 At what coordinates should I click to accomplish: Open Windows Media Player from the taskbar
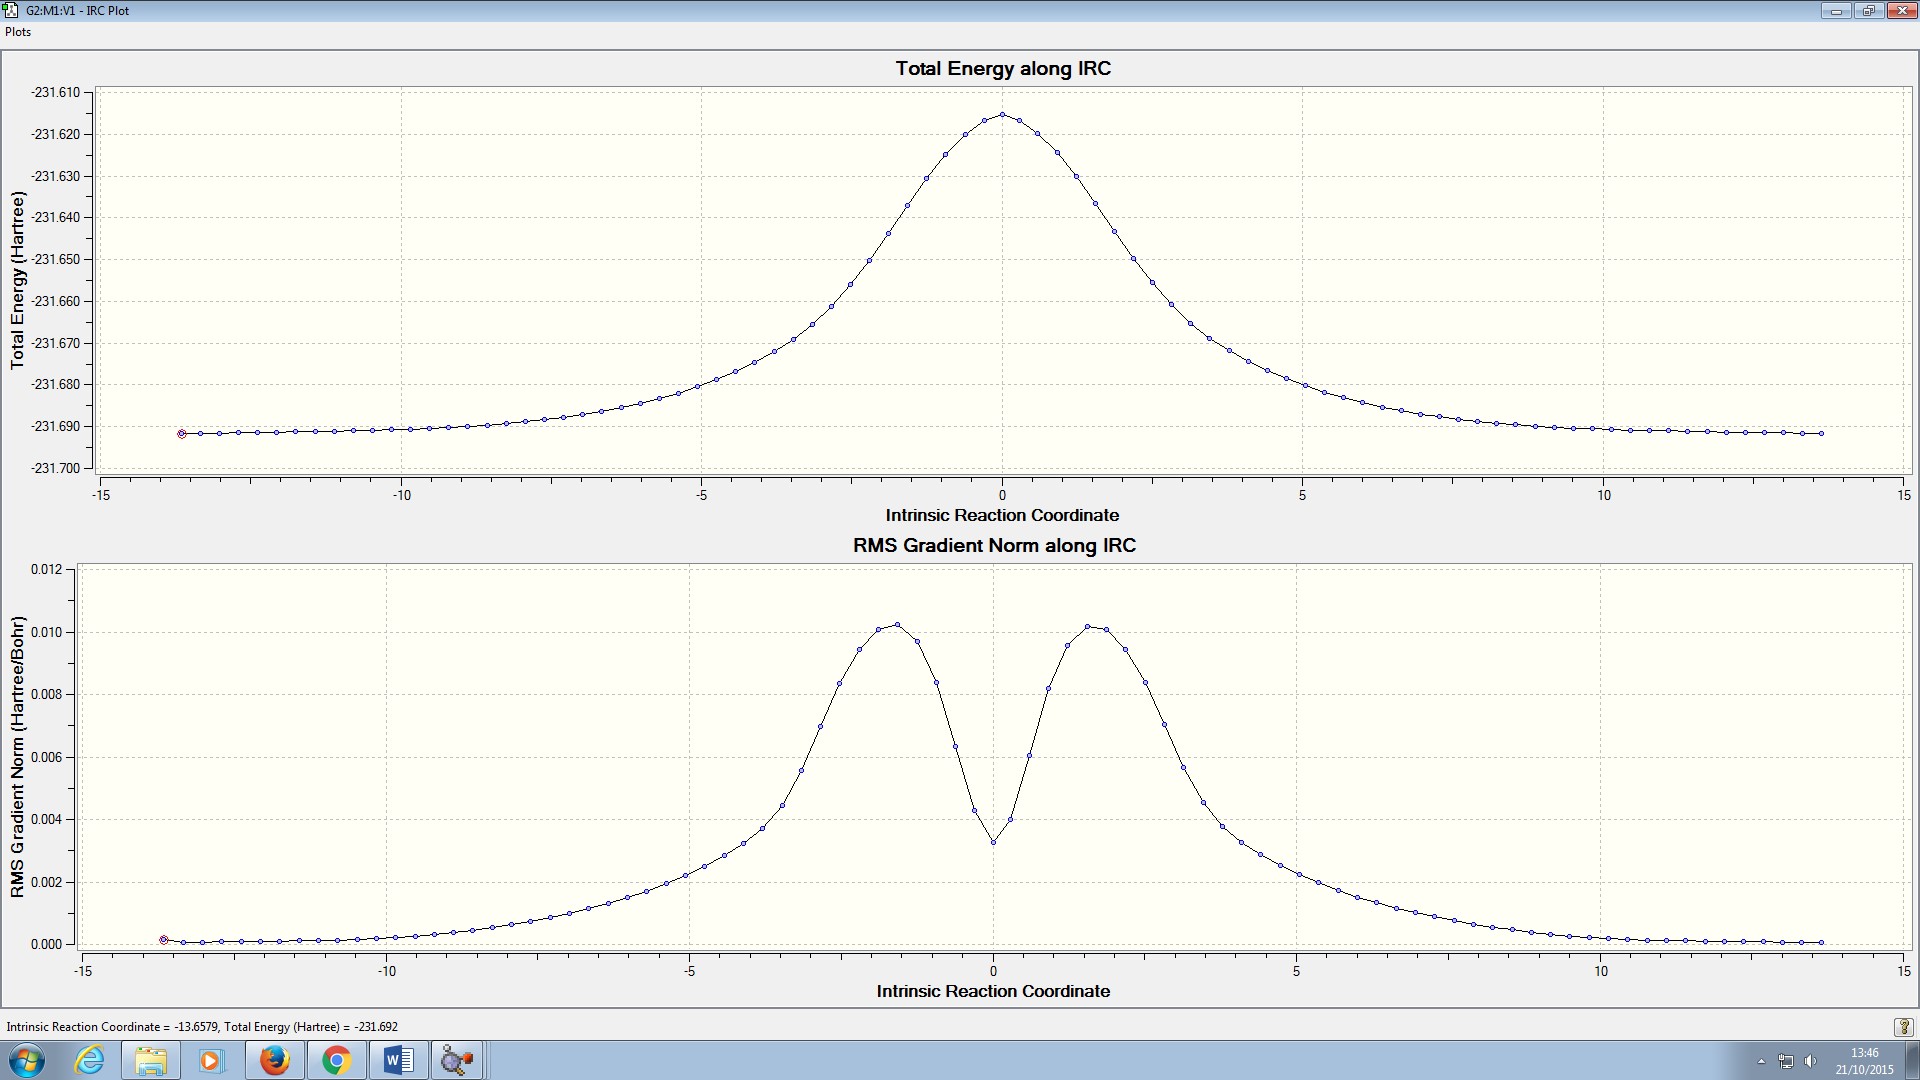click(211, 1060)
